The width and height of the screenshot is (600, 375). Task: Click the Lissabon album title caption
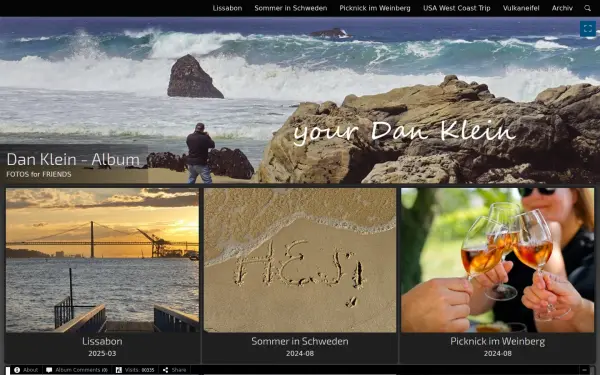(x=102, y=341)
